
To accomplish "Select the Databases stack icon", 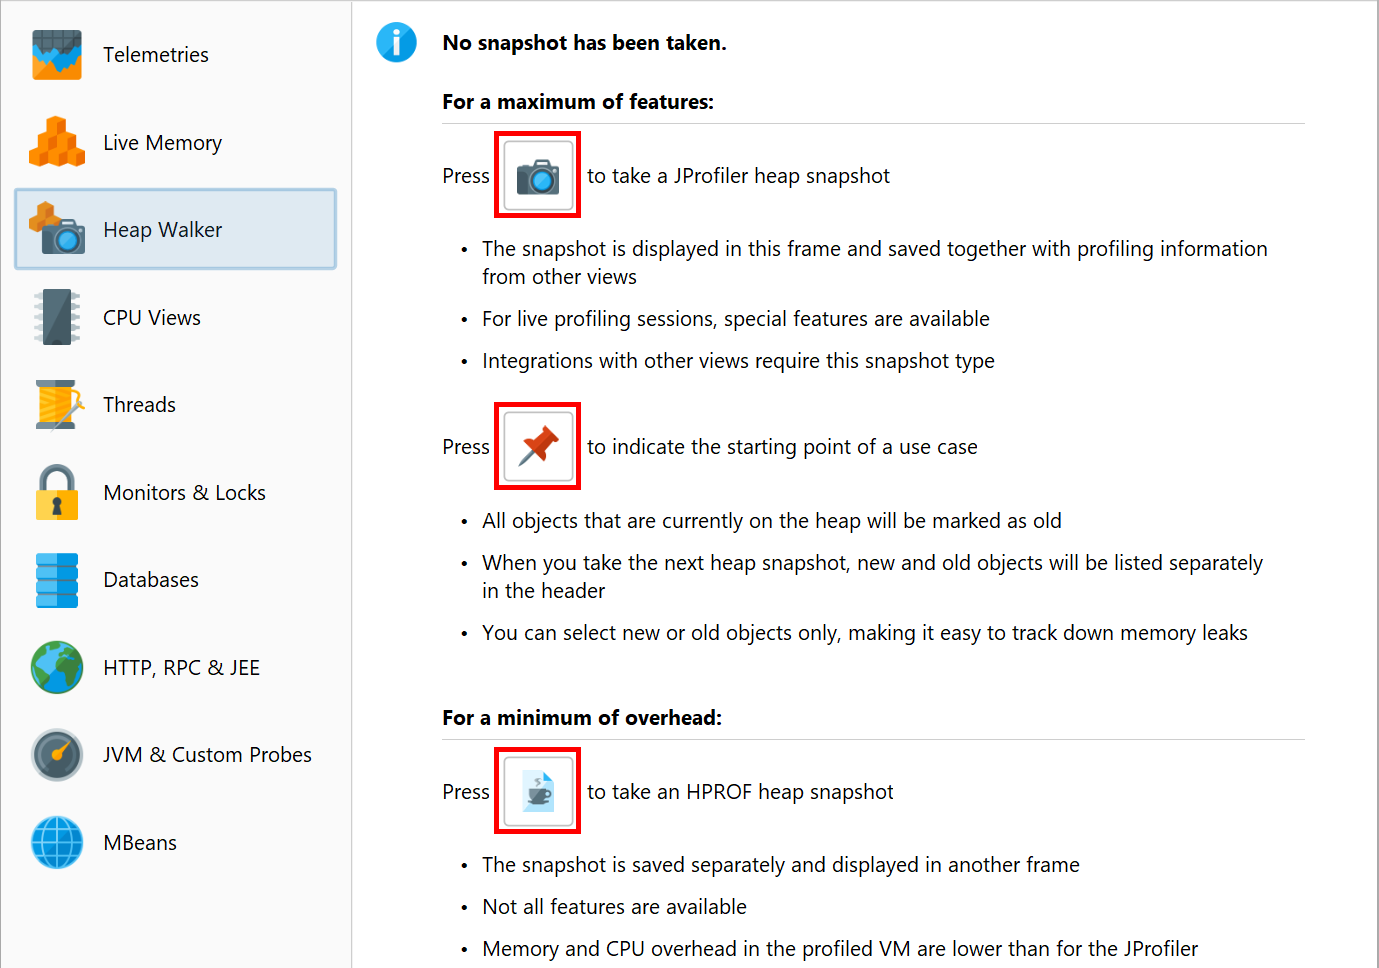I will coord(57,580).
